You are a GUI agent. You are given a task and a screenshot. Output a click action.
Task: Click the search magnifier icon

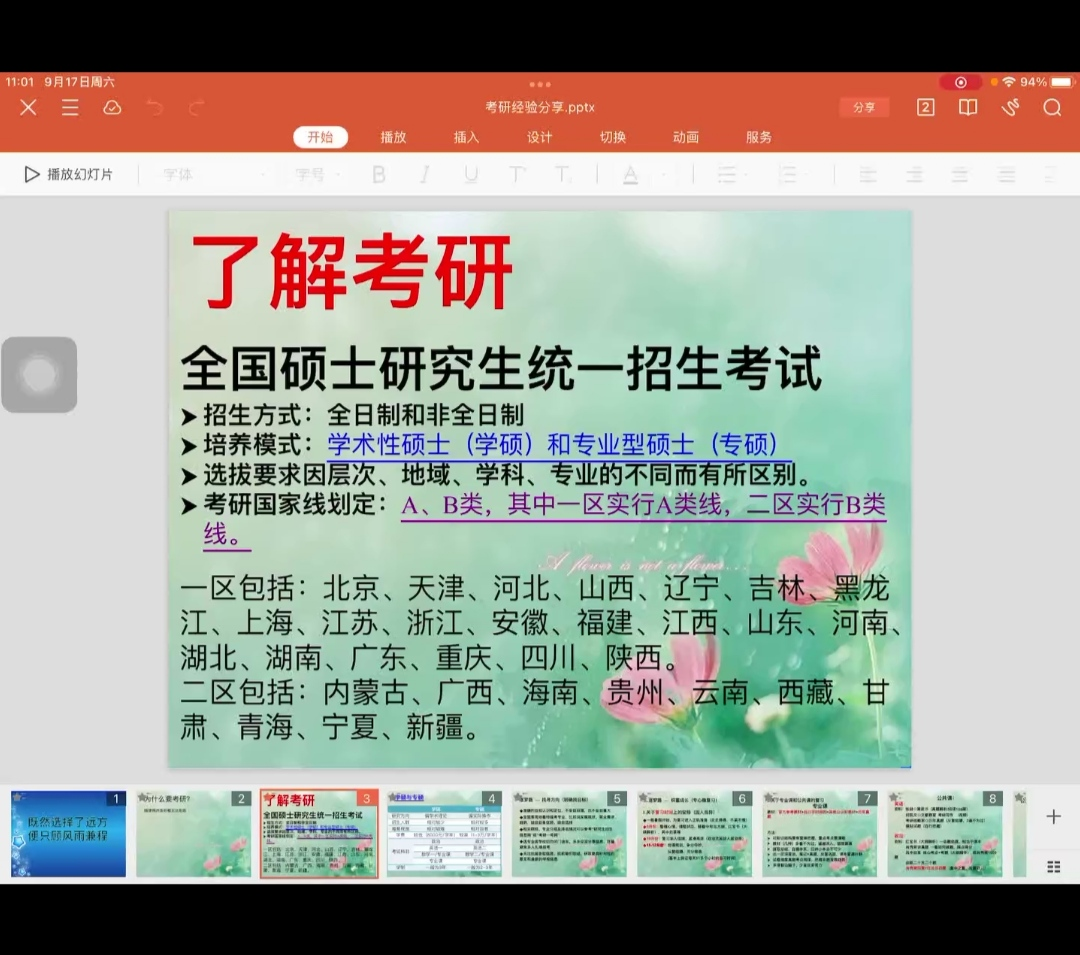(x=1052, y=108)
